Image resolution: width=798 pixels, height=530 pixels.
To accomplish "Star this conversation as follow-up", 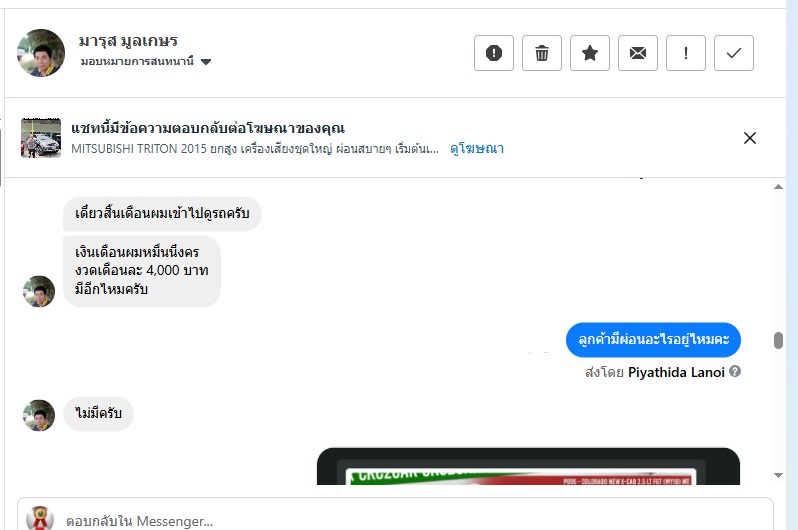I will coord(589,53).
